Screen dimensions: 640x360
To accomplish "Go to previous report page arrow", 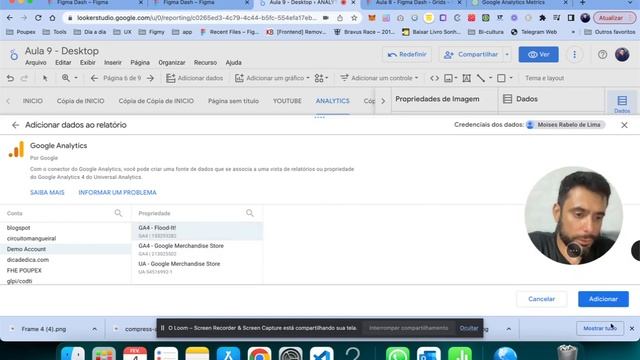I will click(x=94, y=78).
